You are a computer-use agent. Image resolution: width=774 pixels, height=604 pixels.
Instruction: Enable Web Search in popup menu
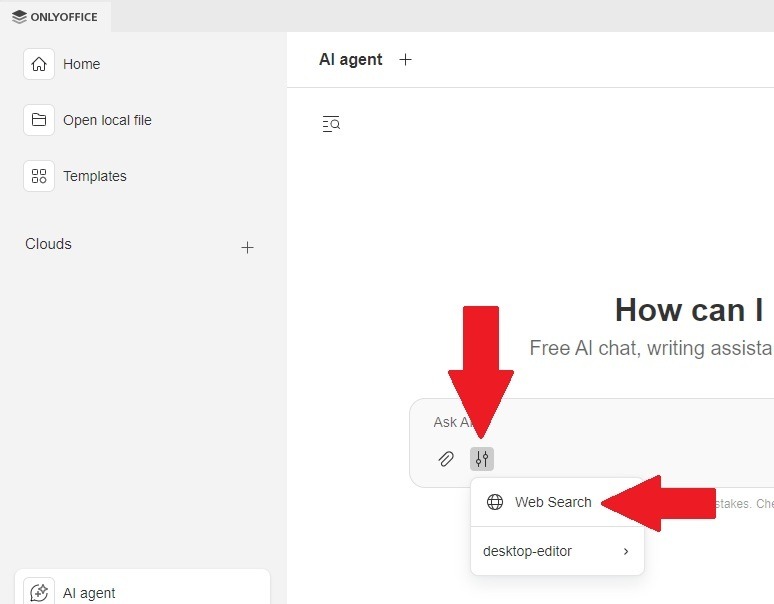(x=557, y=502)
